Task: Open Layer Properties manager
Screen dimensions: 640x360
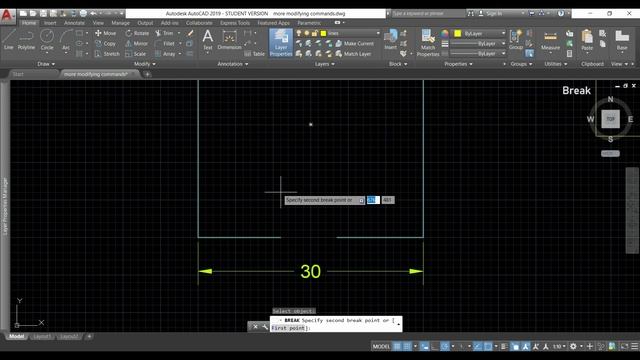Action: click(281, 42)
